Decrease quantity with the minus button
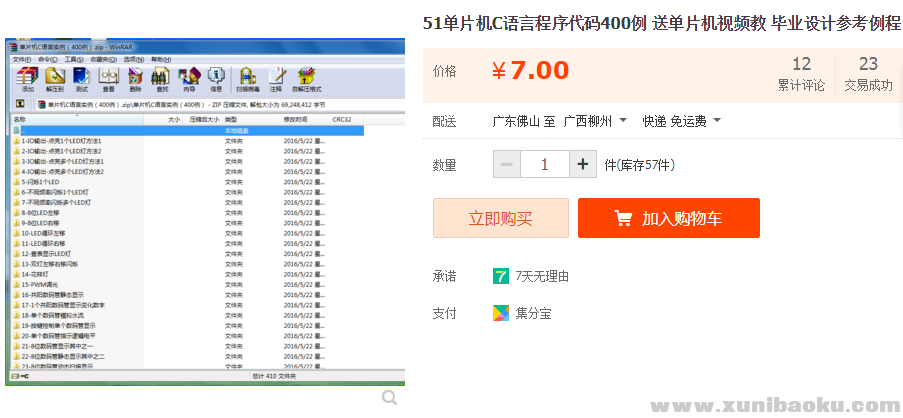This screenshot has height=418, width=903. tap(507, 164)
